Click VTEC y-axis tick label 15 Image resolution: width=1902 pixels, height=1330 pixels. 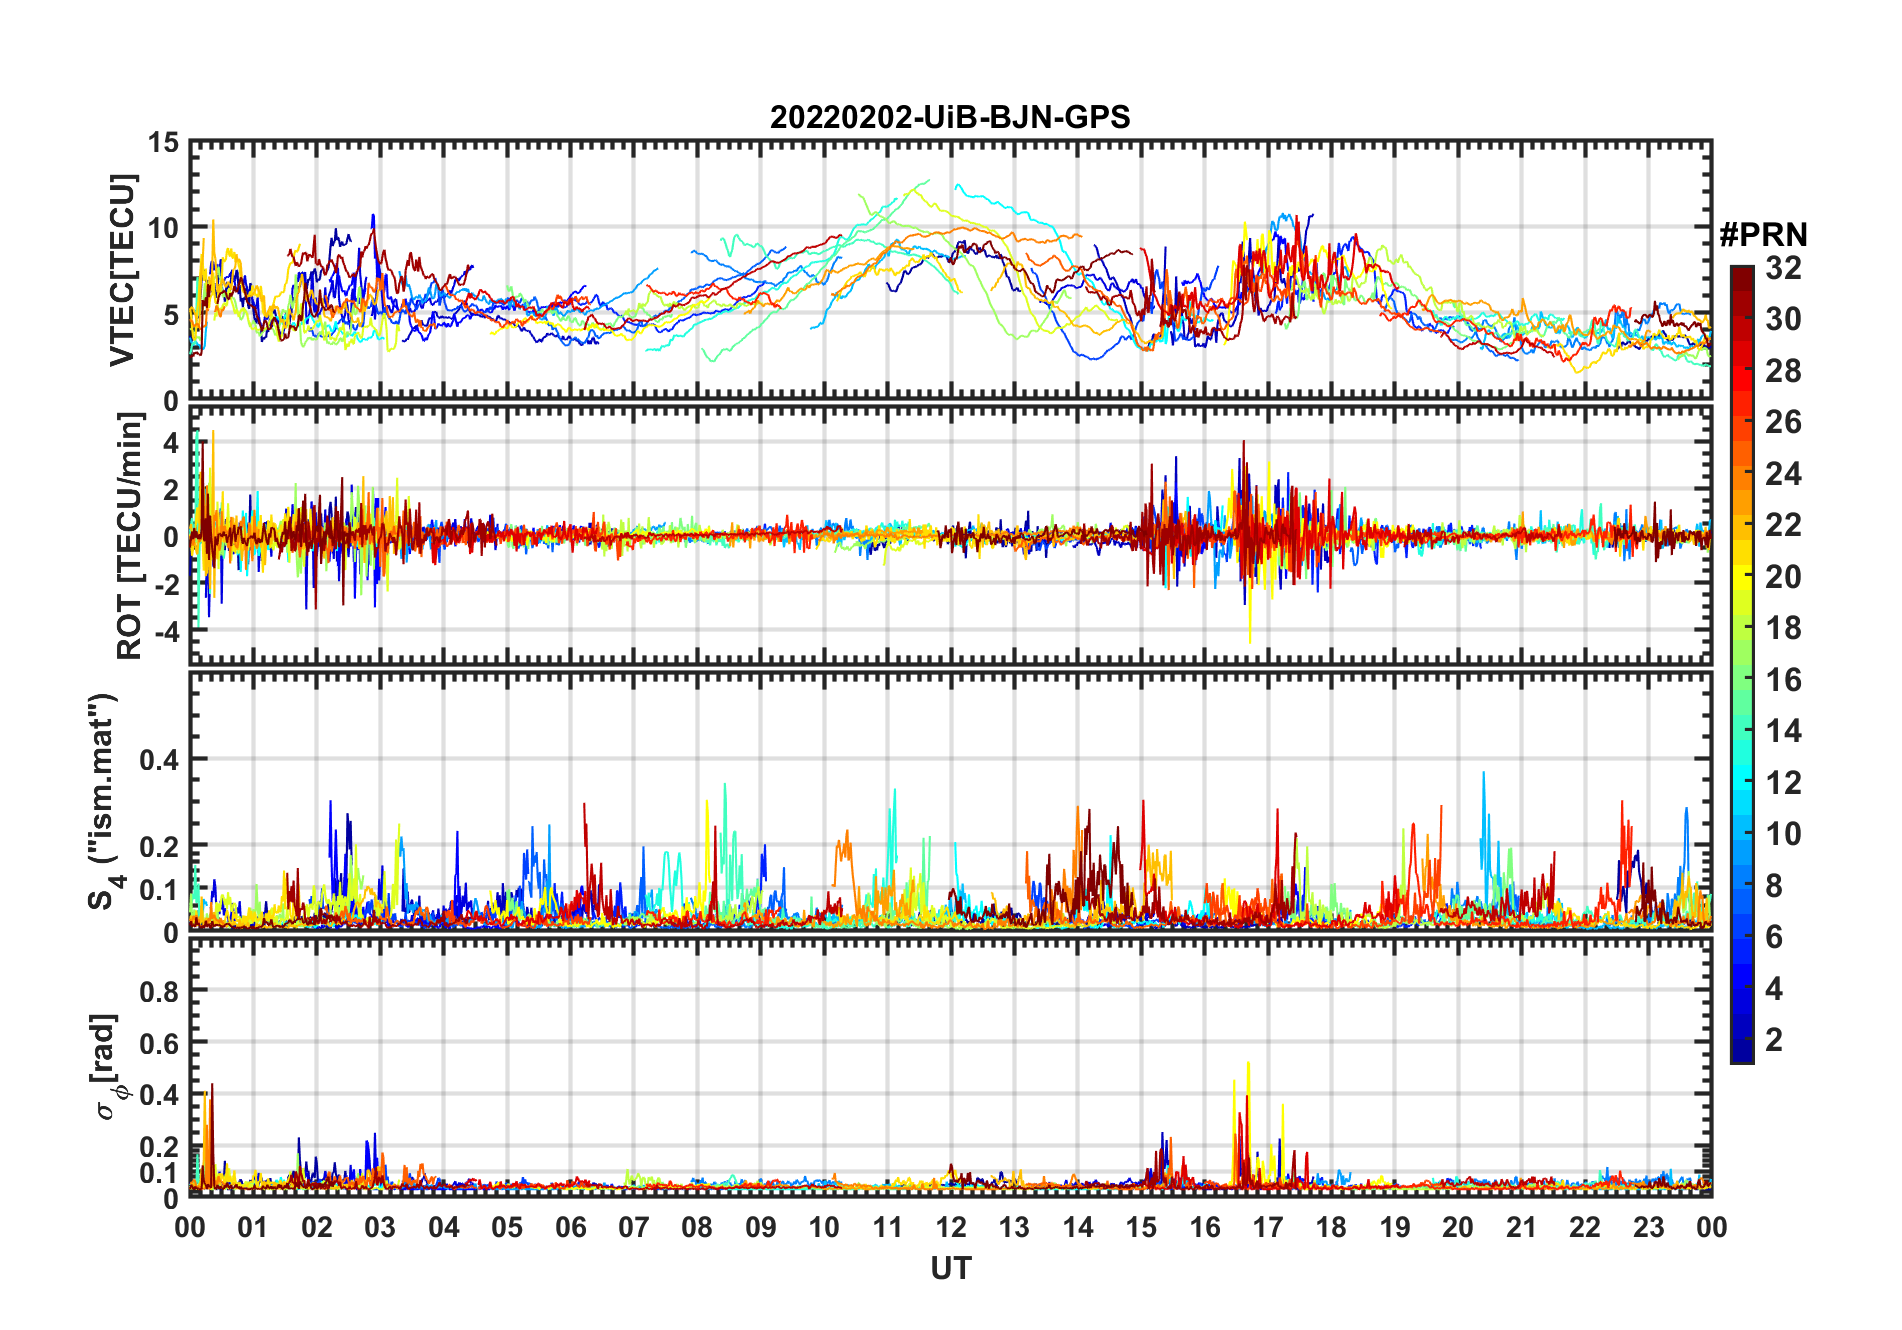tap(163, 142)
